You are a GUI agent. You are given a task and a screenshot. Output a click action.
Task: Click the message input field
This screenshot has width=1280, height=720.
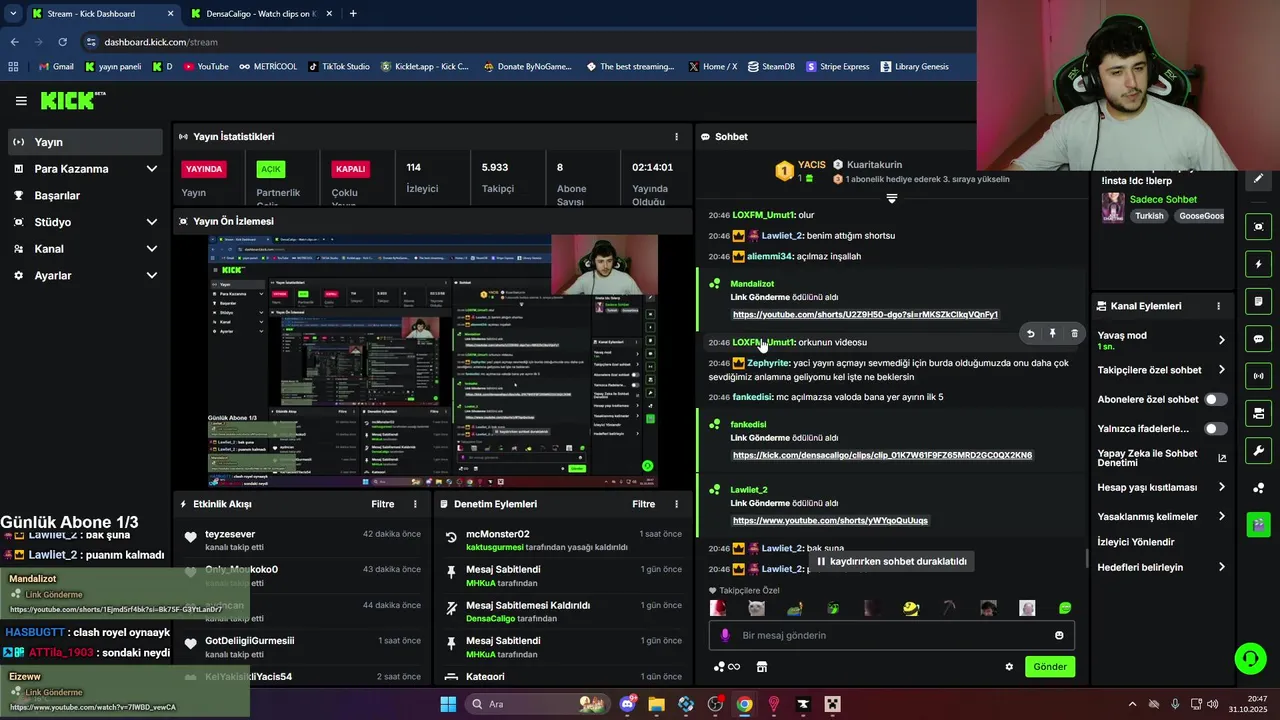(892, 635)
